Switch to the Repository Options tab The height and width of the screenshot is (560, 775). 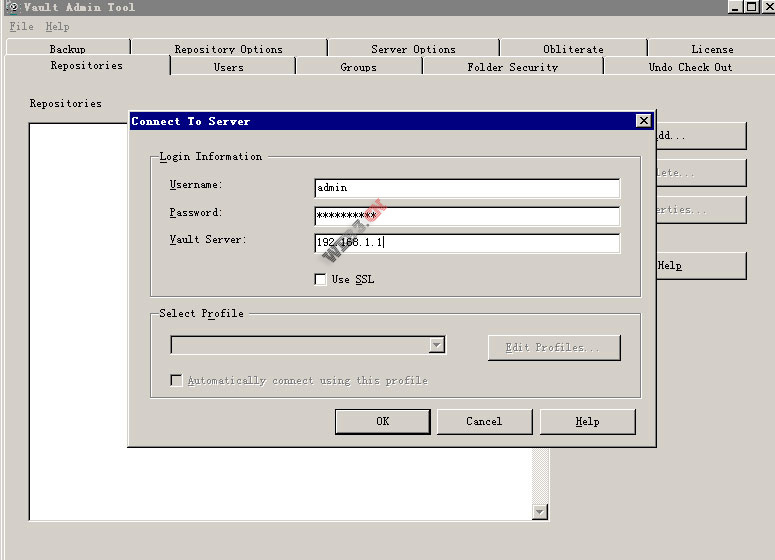tap(229, 48)
